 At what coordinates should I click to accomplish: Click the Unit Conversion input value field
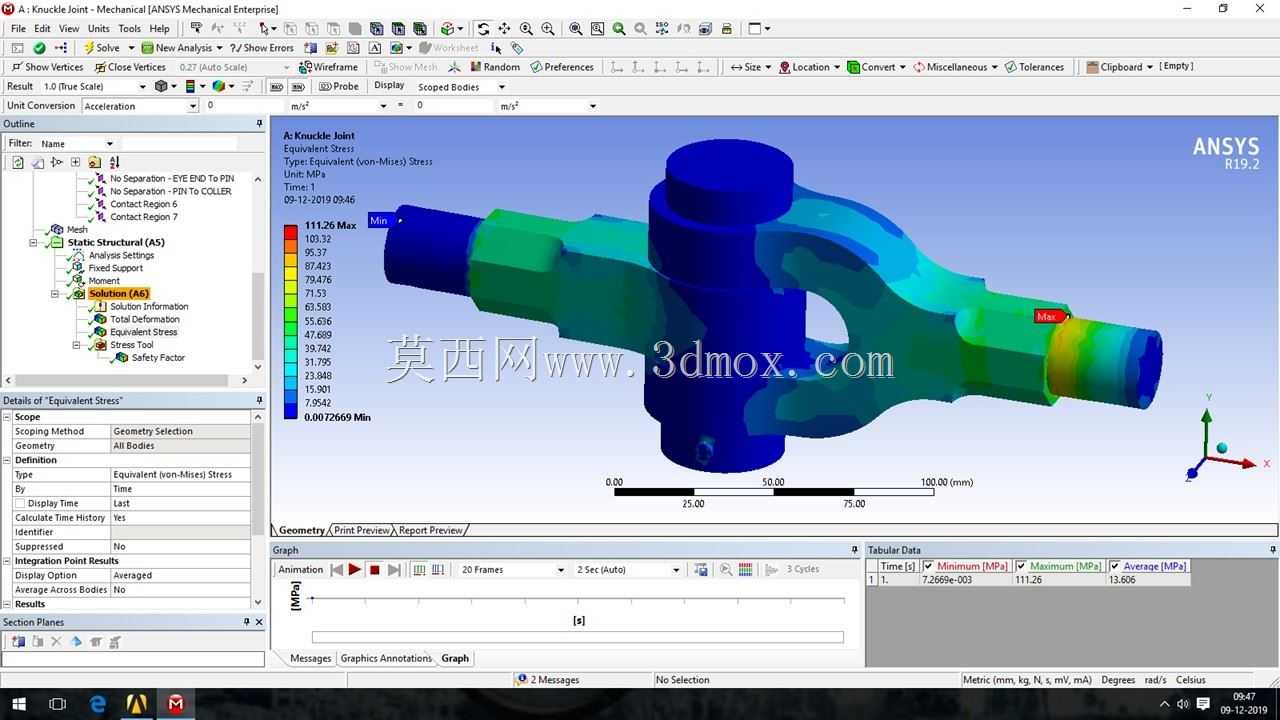[243, 106]
